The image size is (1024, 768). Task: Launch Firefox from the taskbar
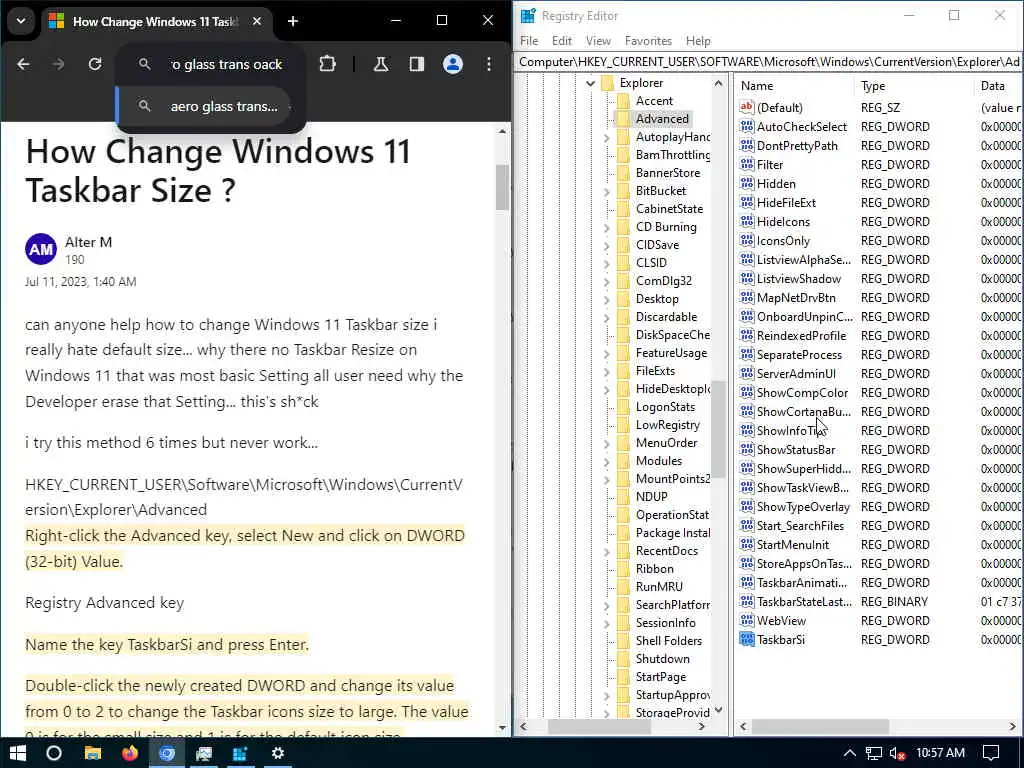coord(130,753)
